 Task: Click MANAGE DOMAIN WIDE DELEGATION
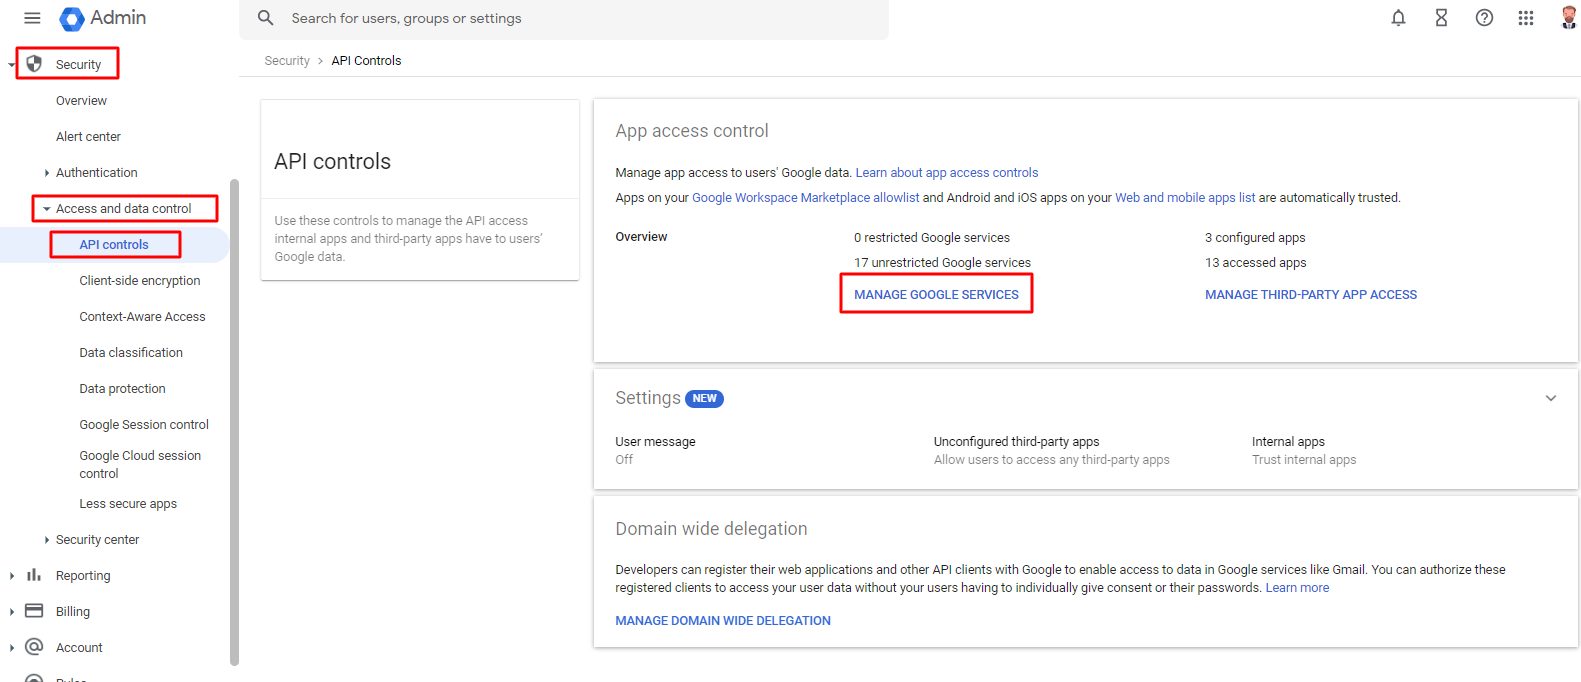(723, 621)
